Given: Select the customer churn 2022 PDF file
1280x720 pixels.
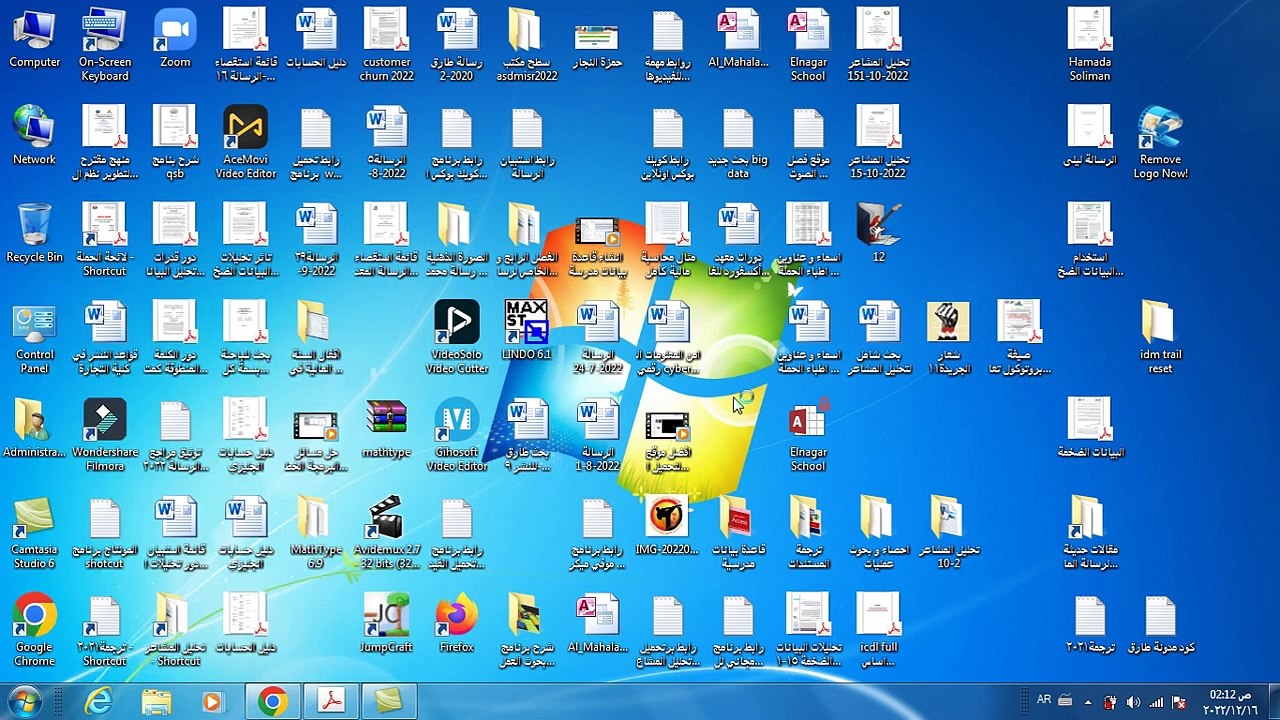Looking at the screenshot, I should point(387,45).
